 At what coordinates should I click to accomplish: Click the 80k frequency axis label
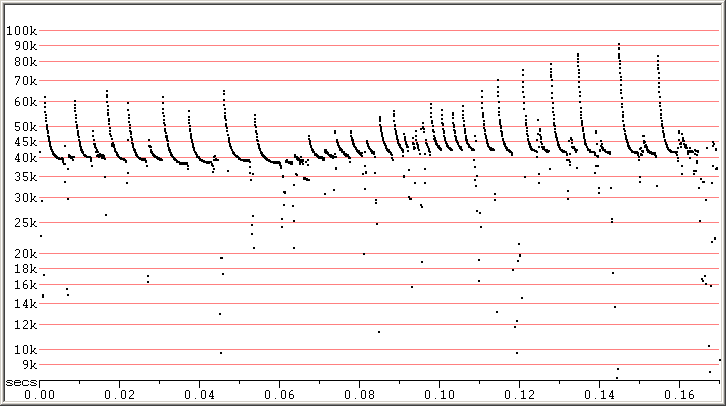tap(26, 62)
